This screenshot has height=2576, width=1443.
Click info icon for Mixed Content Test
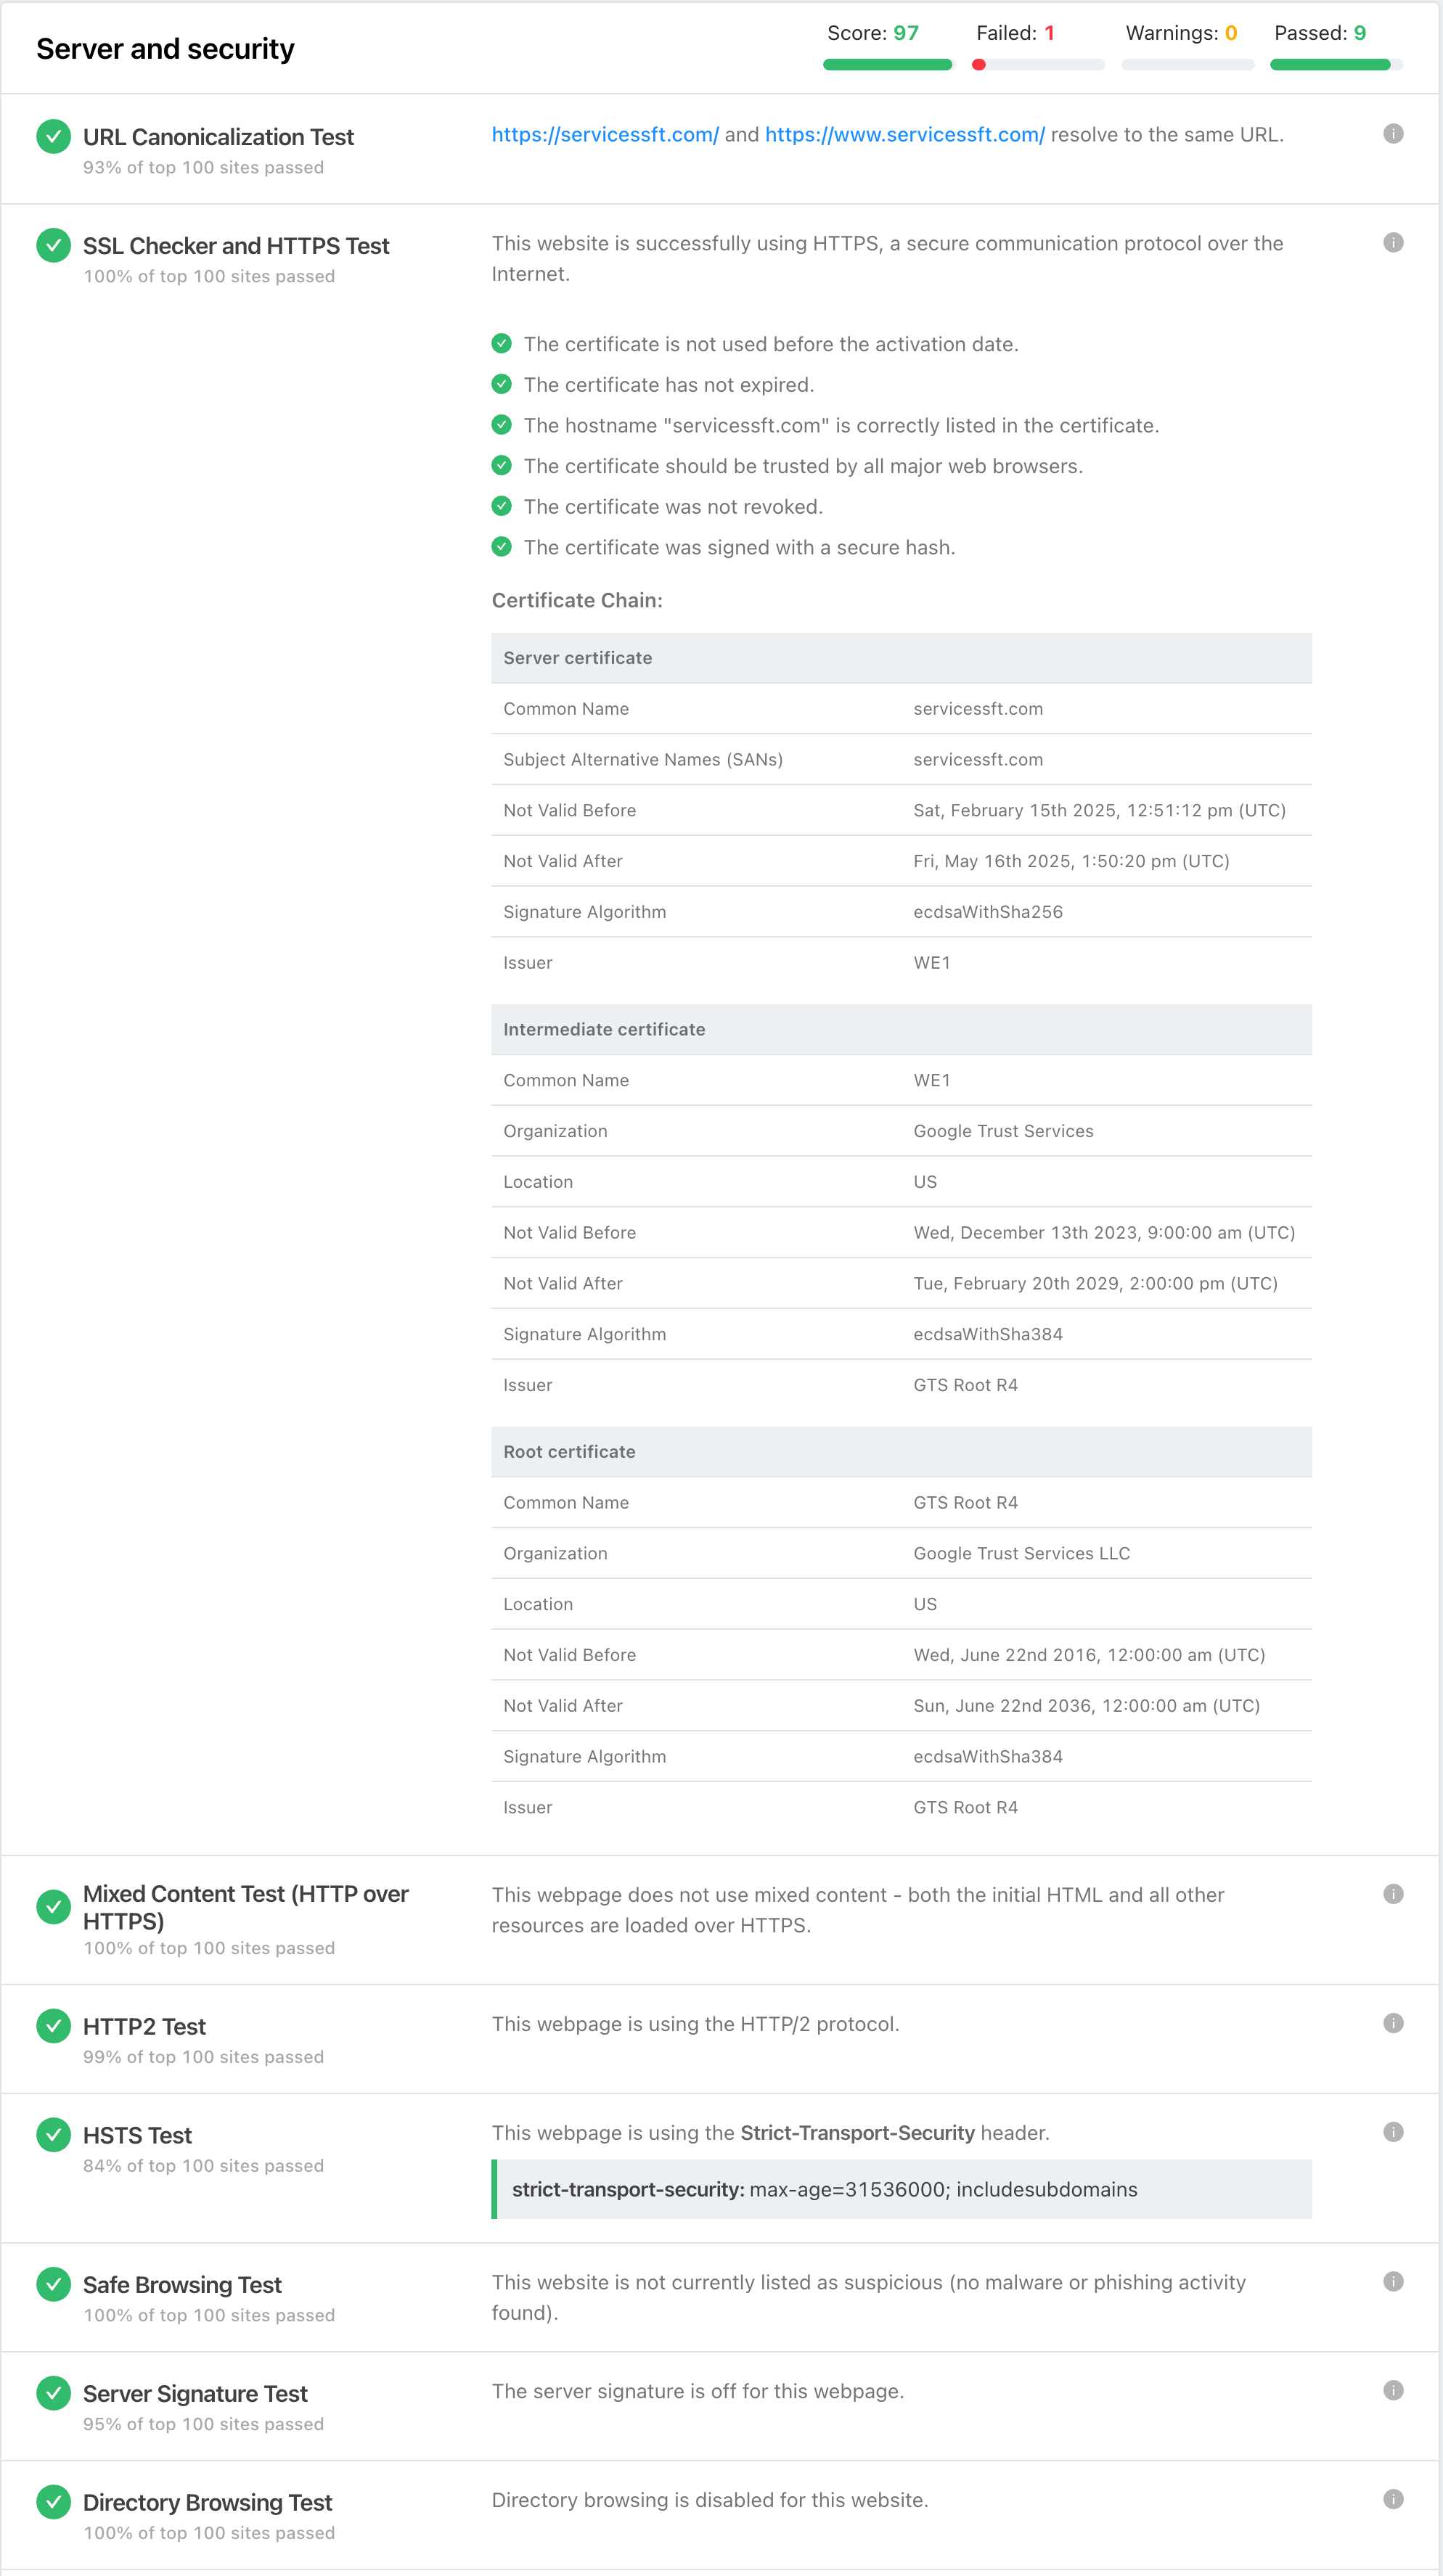(1393, 1894)
